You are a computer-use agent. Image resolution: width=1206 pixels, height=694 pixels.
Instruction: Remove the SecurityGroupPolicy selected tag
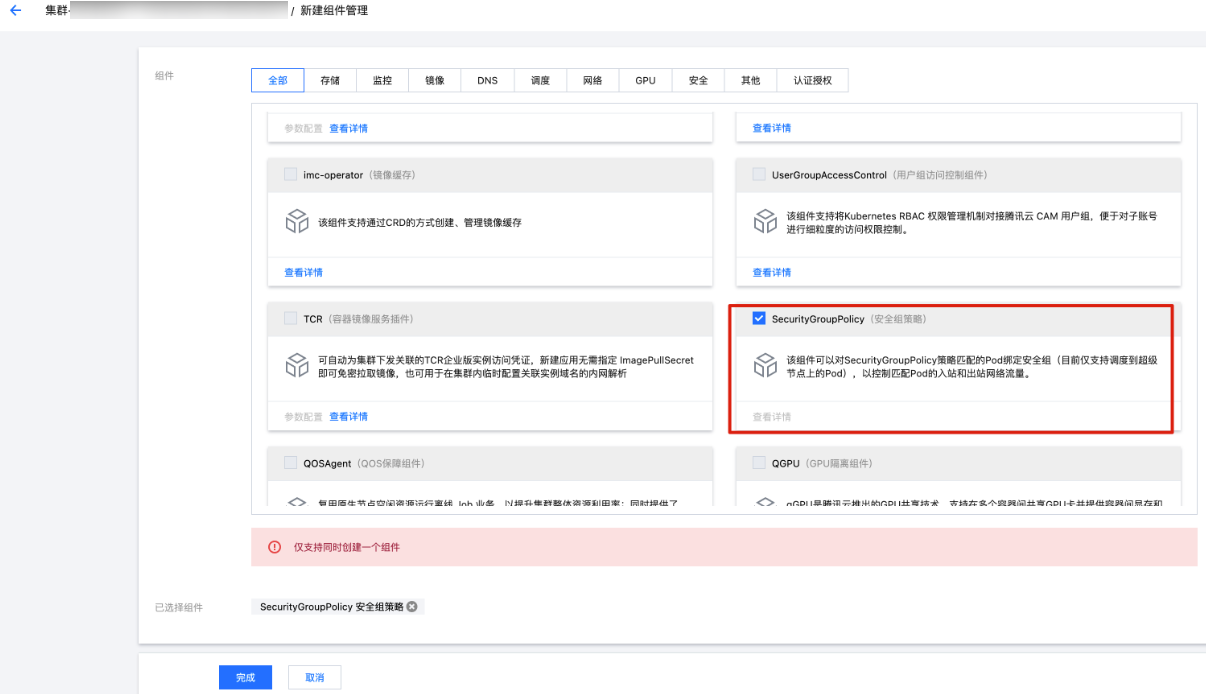[x=412, y=607]
